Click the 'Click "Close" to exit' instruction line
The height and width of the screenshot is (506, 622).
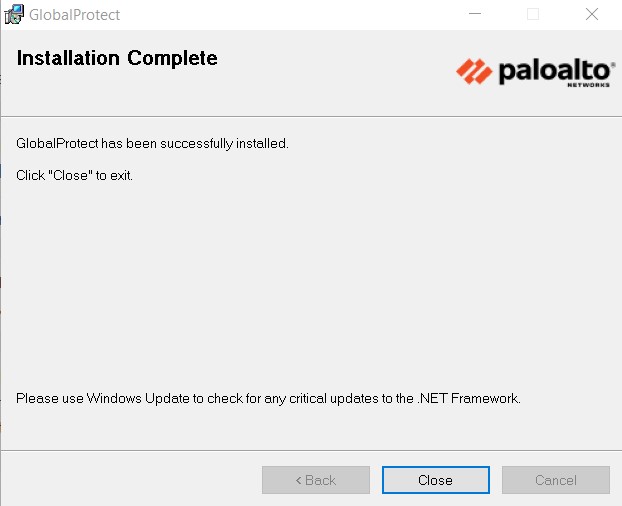(74, 175)
